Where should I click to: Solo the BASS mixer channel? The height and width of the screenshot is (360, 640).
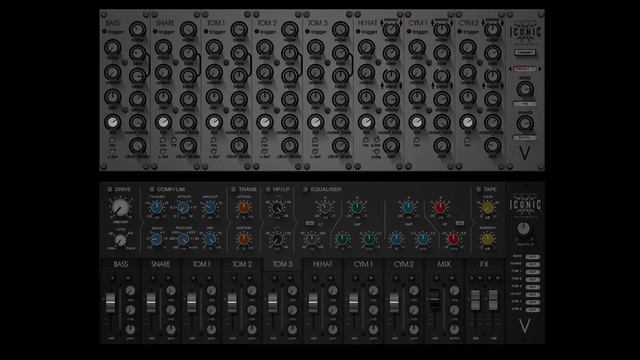112,278
